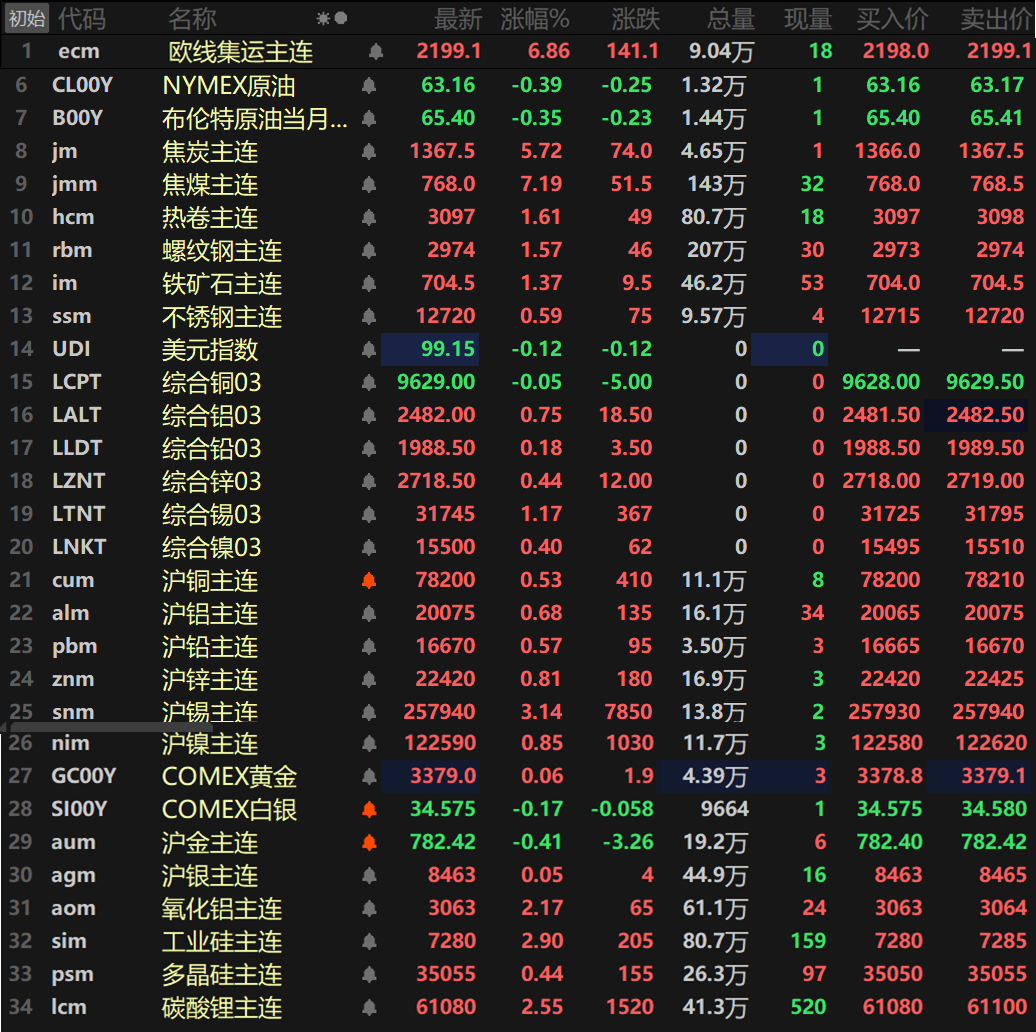This screenshot has width=1036, height=1032.
Task: Click the alert bell for NYMEX原油
Action: 369,85
